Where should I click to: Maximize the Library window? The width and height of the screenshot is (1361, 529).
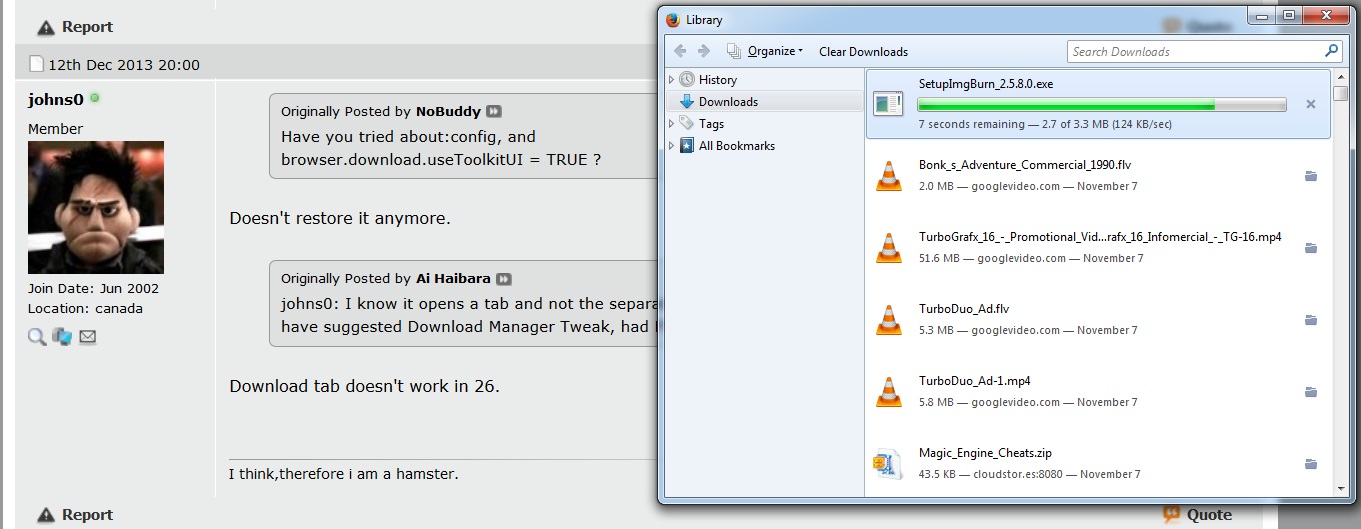point(1289,15)
